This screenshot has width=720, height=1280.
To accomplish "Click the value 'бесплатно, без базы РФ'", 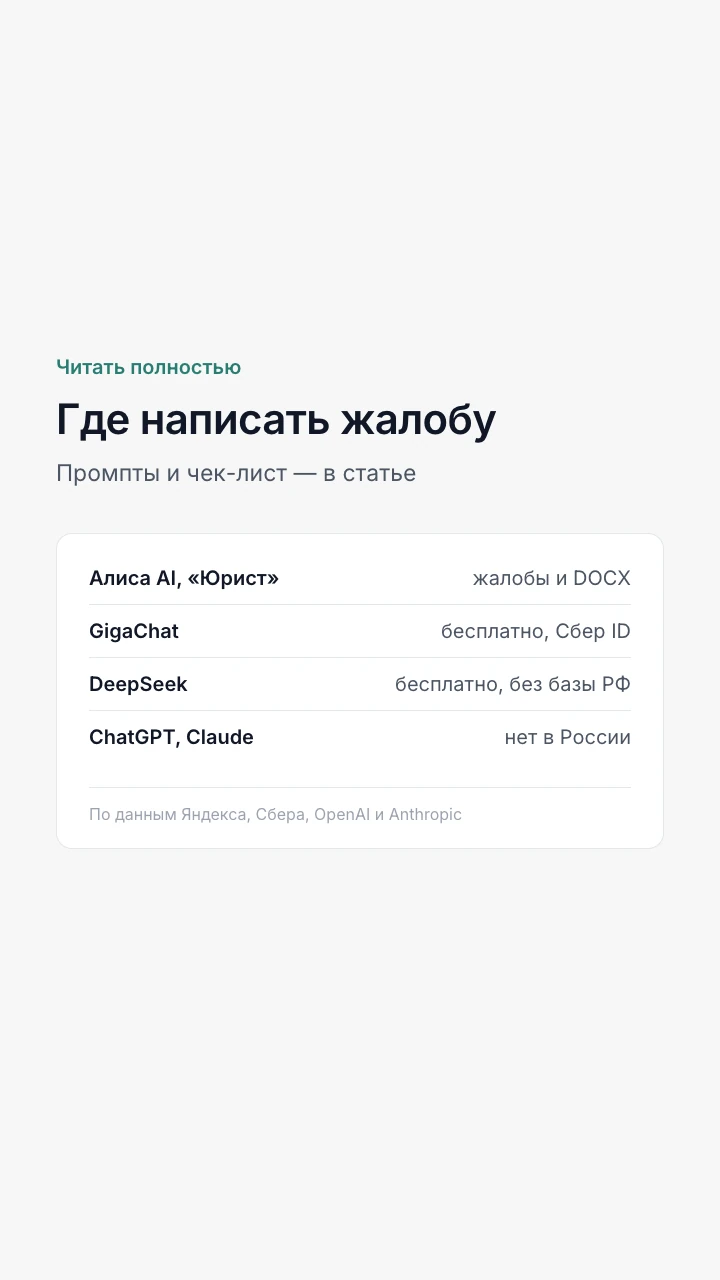I will [513, 684].
